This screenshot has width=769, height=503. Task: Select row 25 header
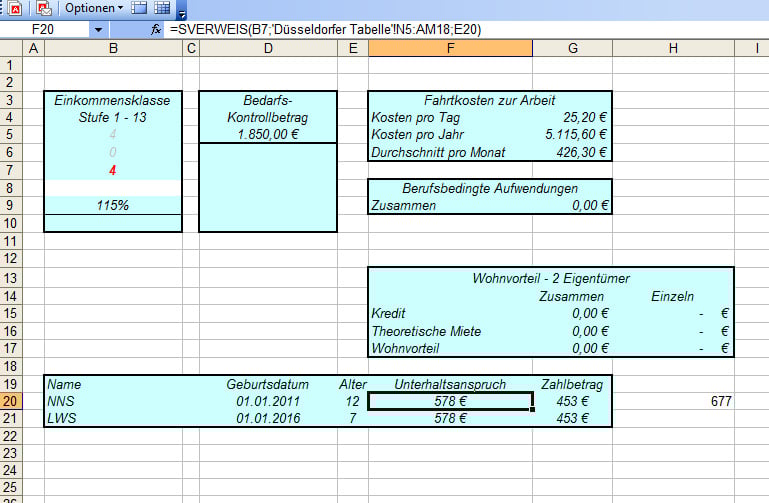(x=11, y=487)
